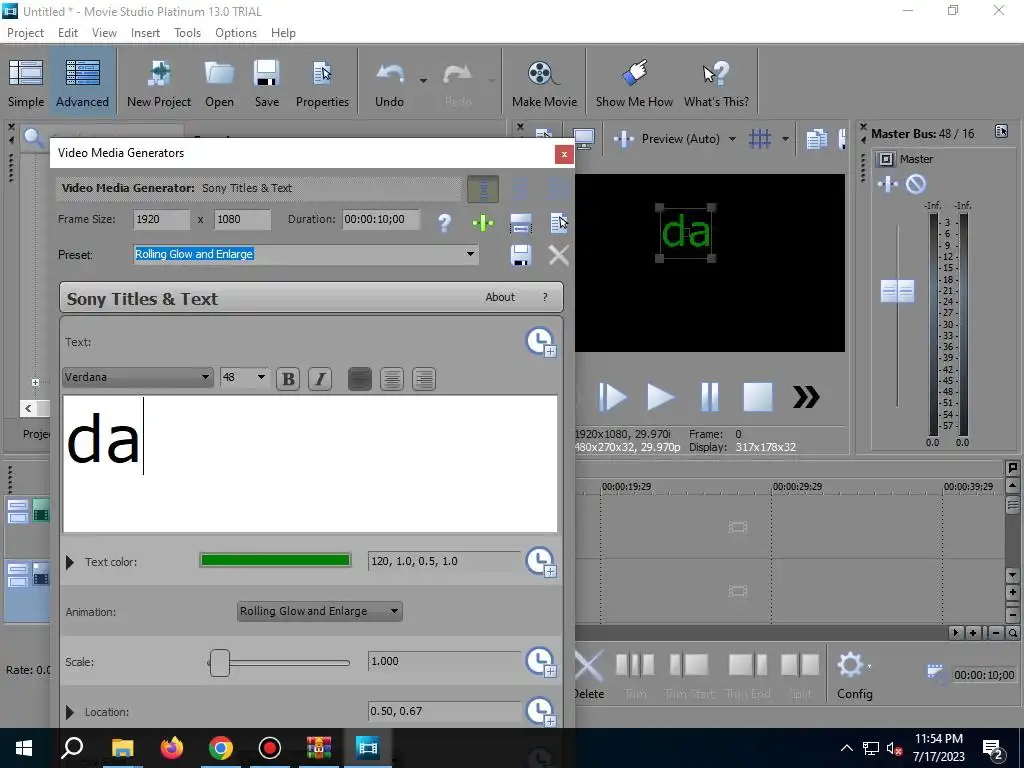1024x768 pixels.
Task: Click the generator help question mark
Action: click(x=445, y=223)
